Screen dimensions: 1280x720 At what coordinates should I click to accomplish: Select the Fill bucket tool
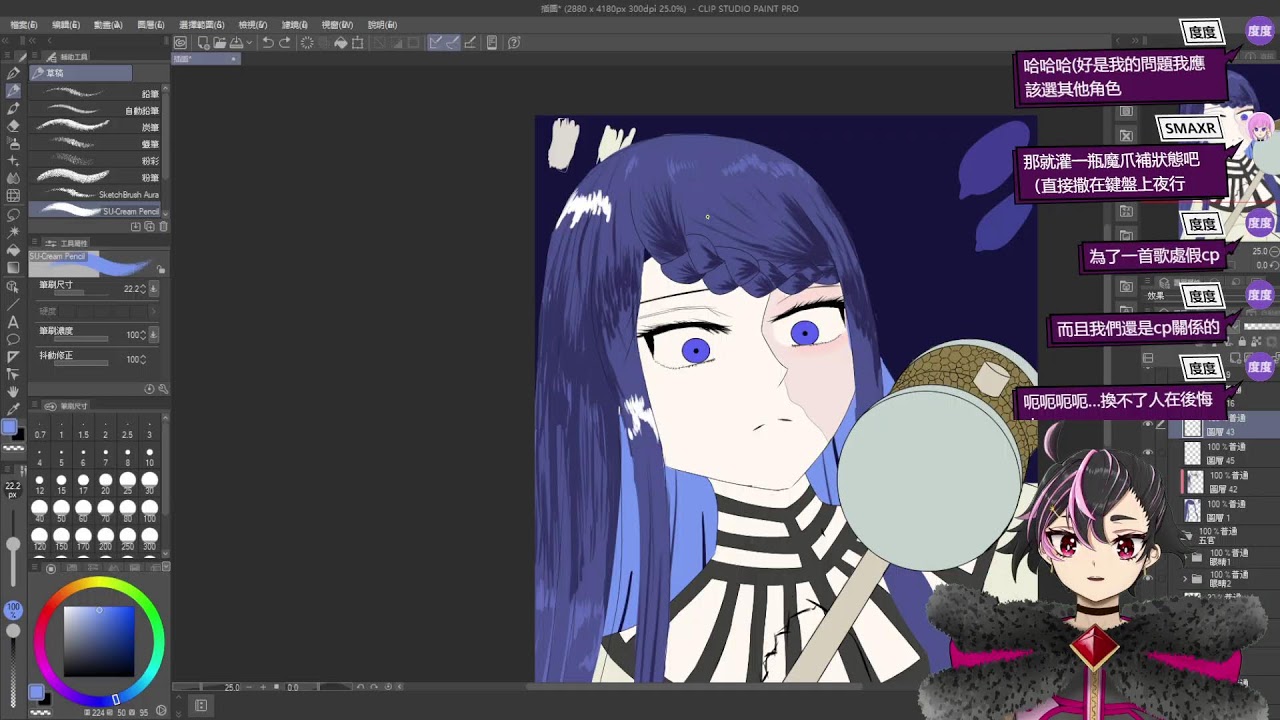pyautogui.click(x=13, y=249)
